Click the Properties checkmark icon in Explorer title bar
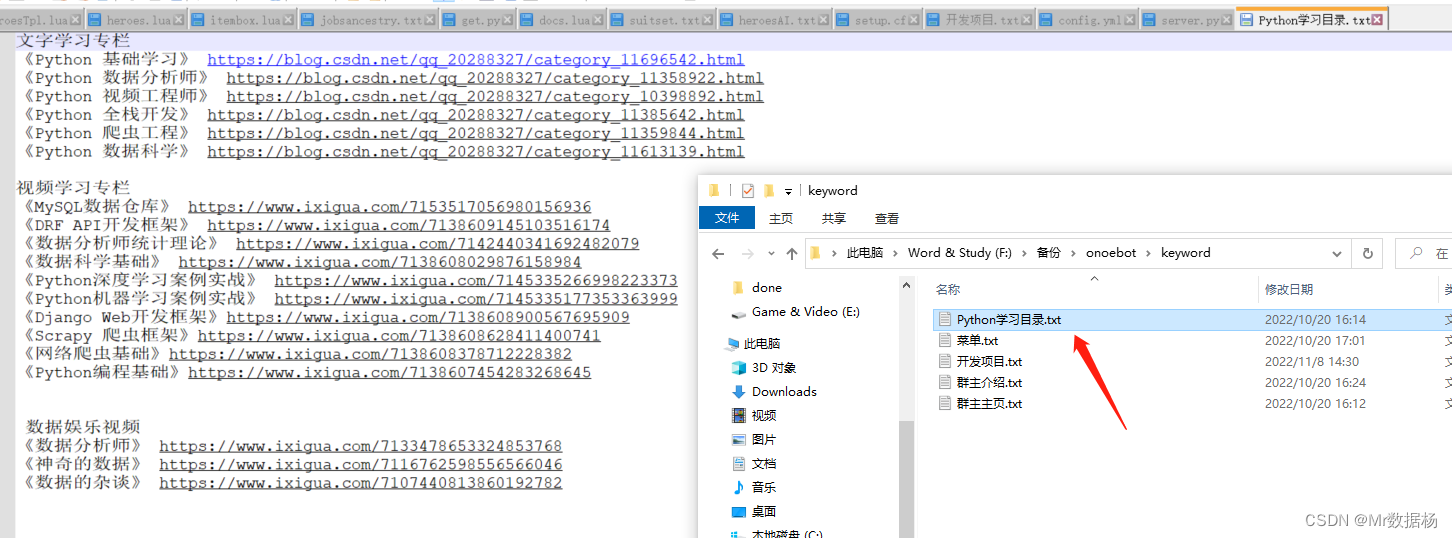The image size is (1452, 538). pos(748,190)
